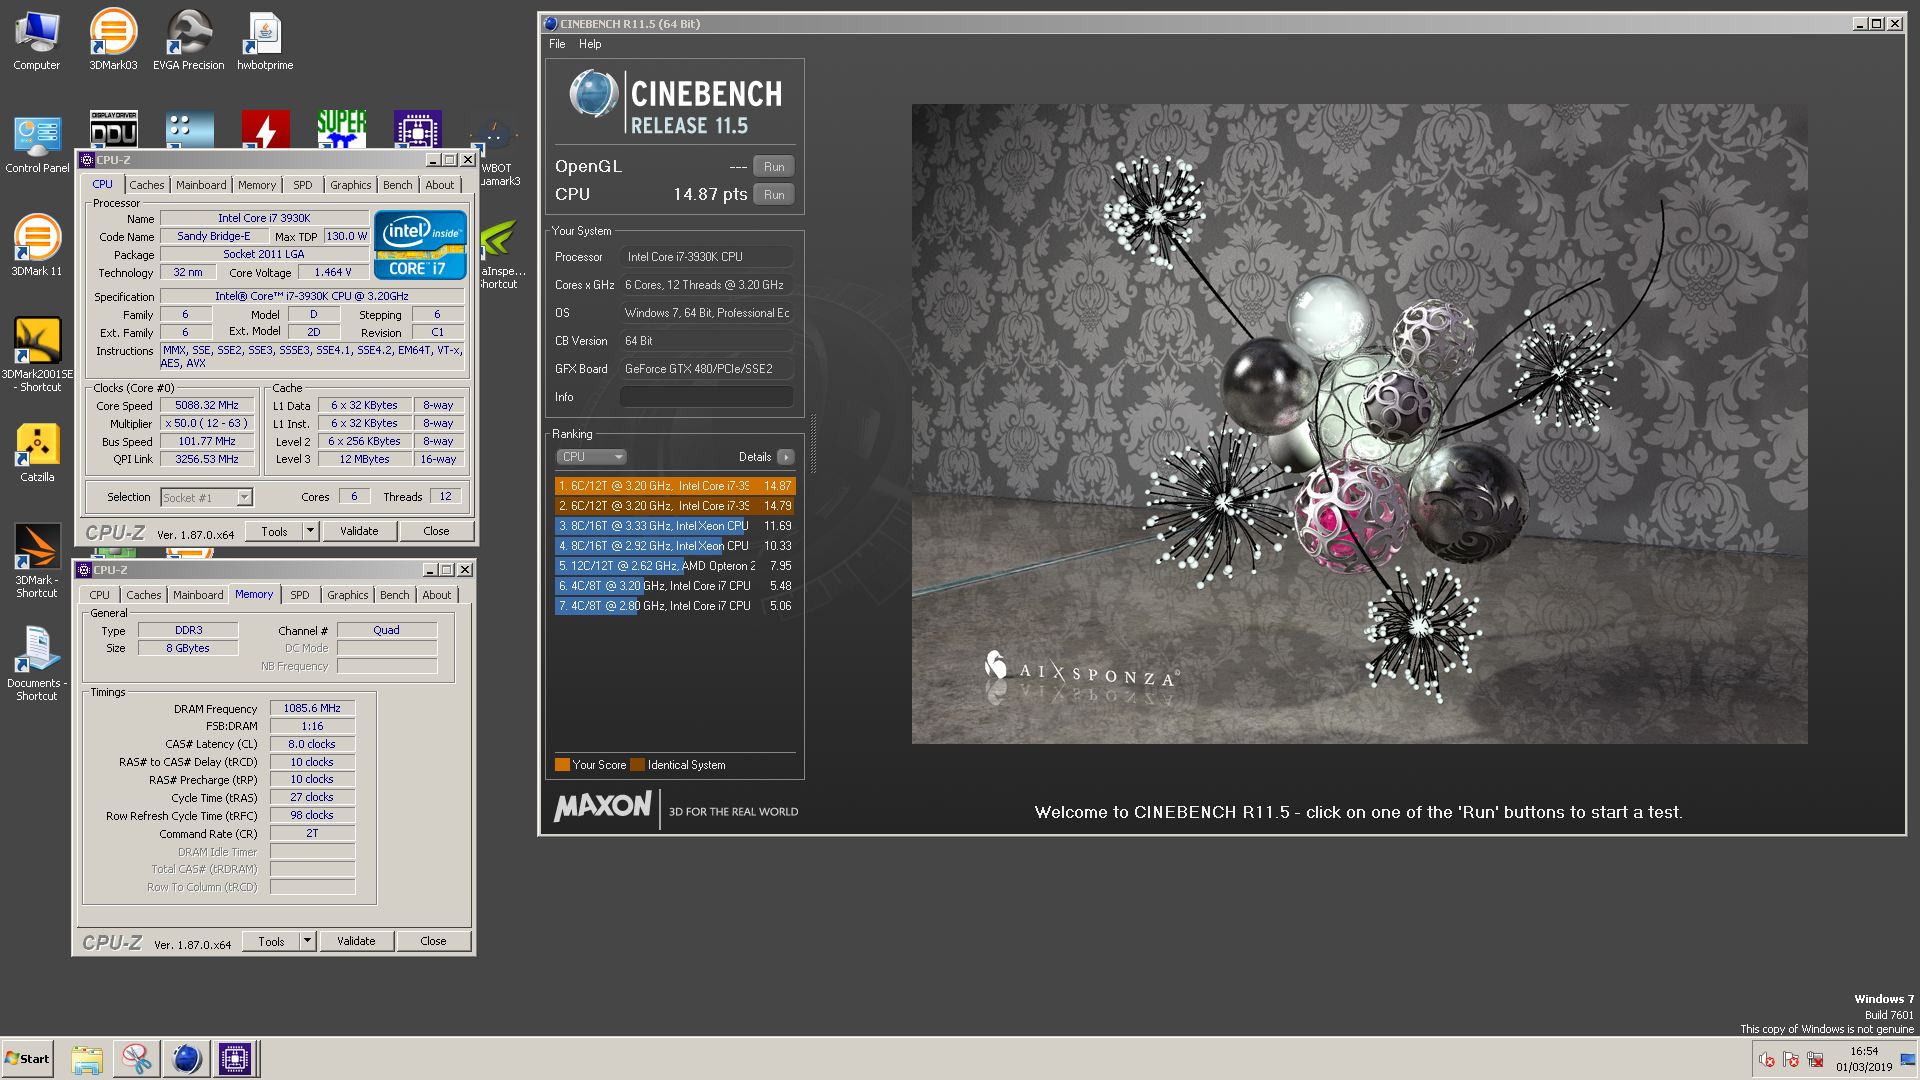The image size is (1920, 1080).
Task: Select 4C/8T 2.80 GHz ranking entry 5.06
Action: [x=675, y=606]
